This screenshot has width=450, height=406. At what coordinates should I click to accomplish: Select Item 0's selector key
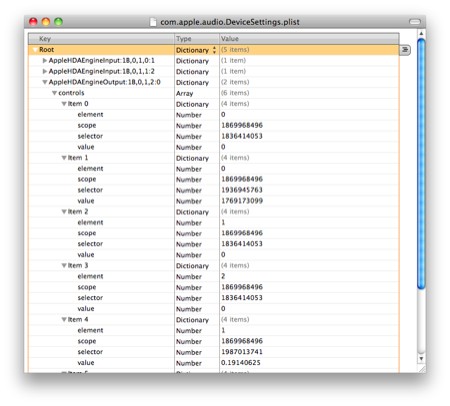click(90, 136)
